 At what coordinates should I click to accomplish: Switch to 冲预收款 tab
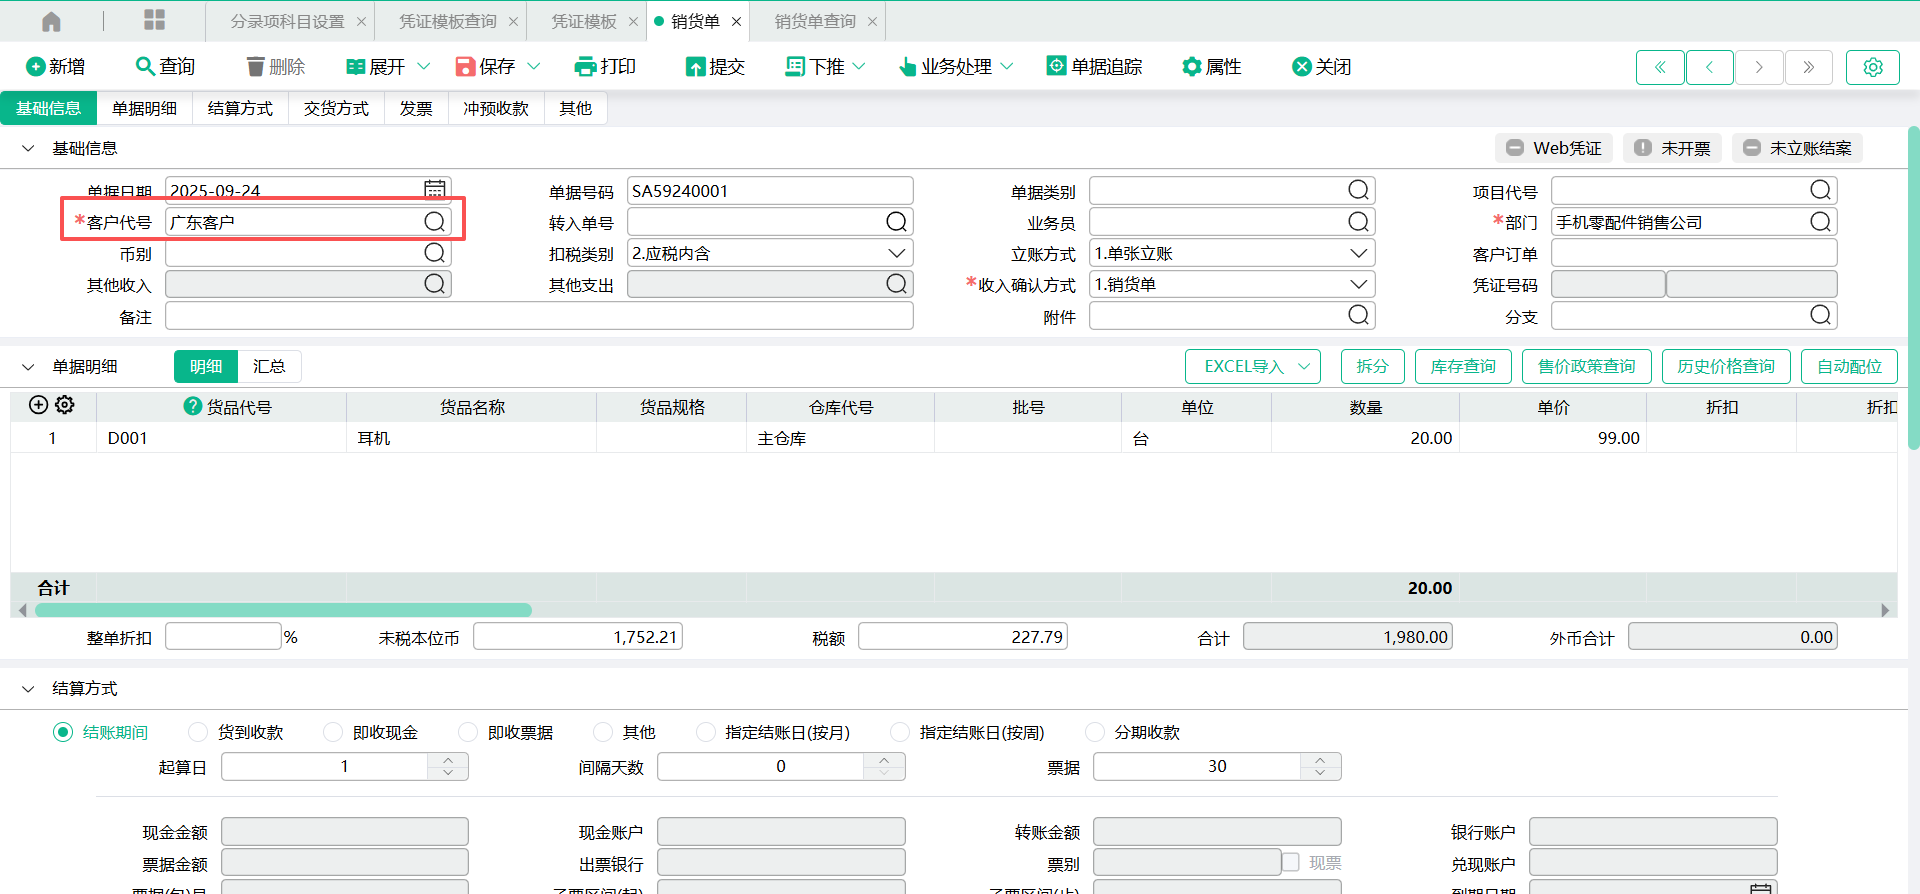point(496,108)
